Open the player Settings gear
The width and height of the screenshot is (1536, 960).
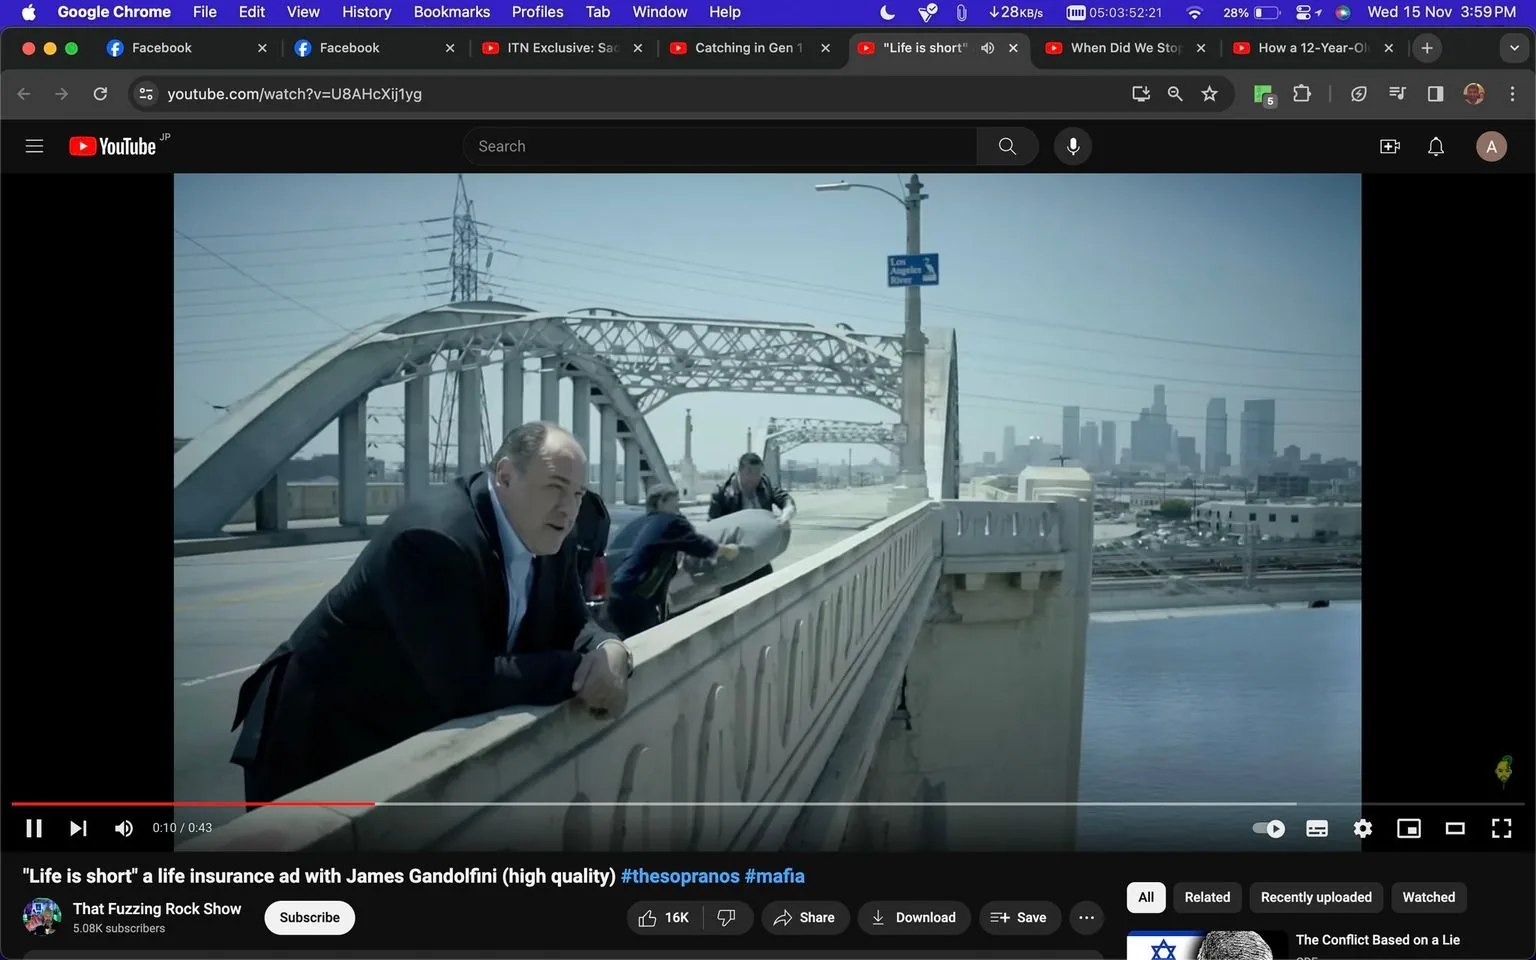[1362, 828]
